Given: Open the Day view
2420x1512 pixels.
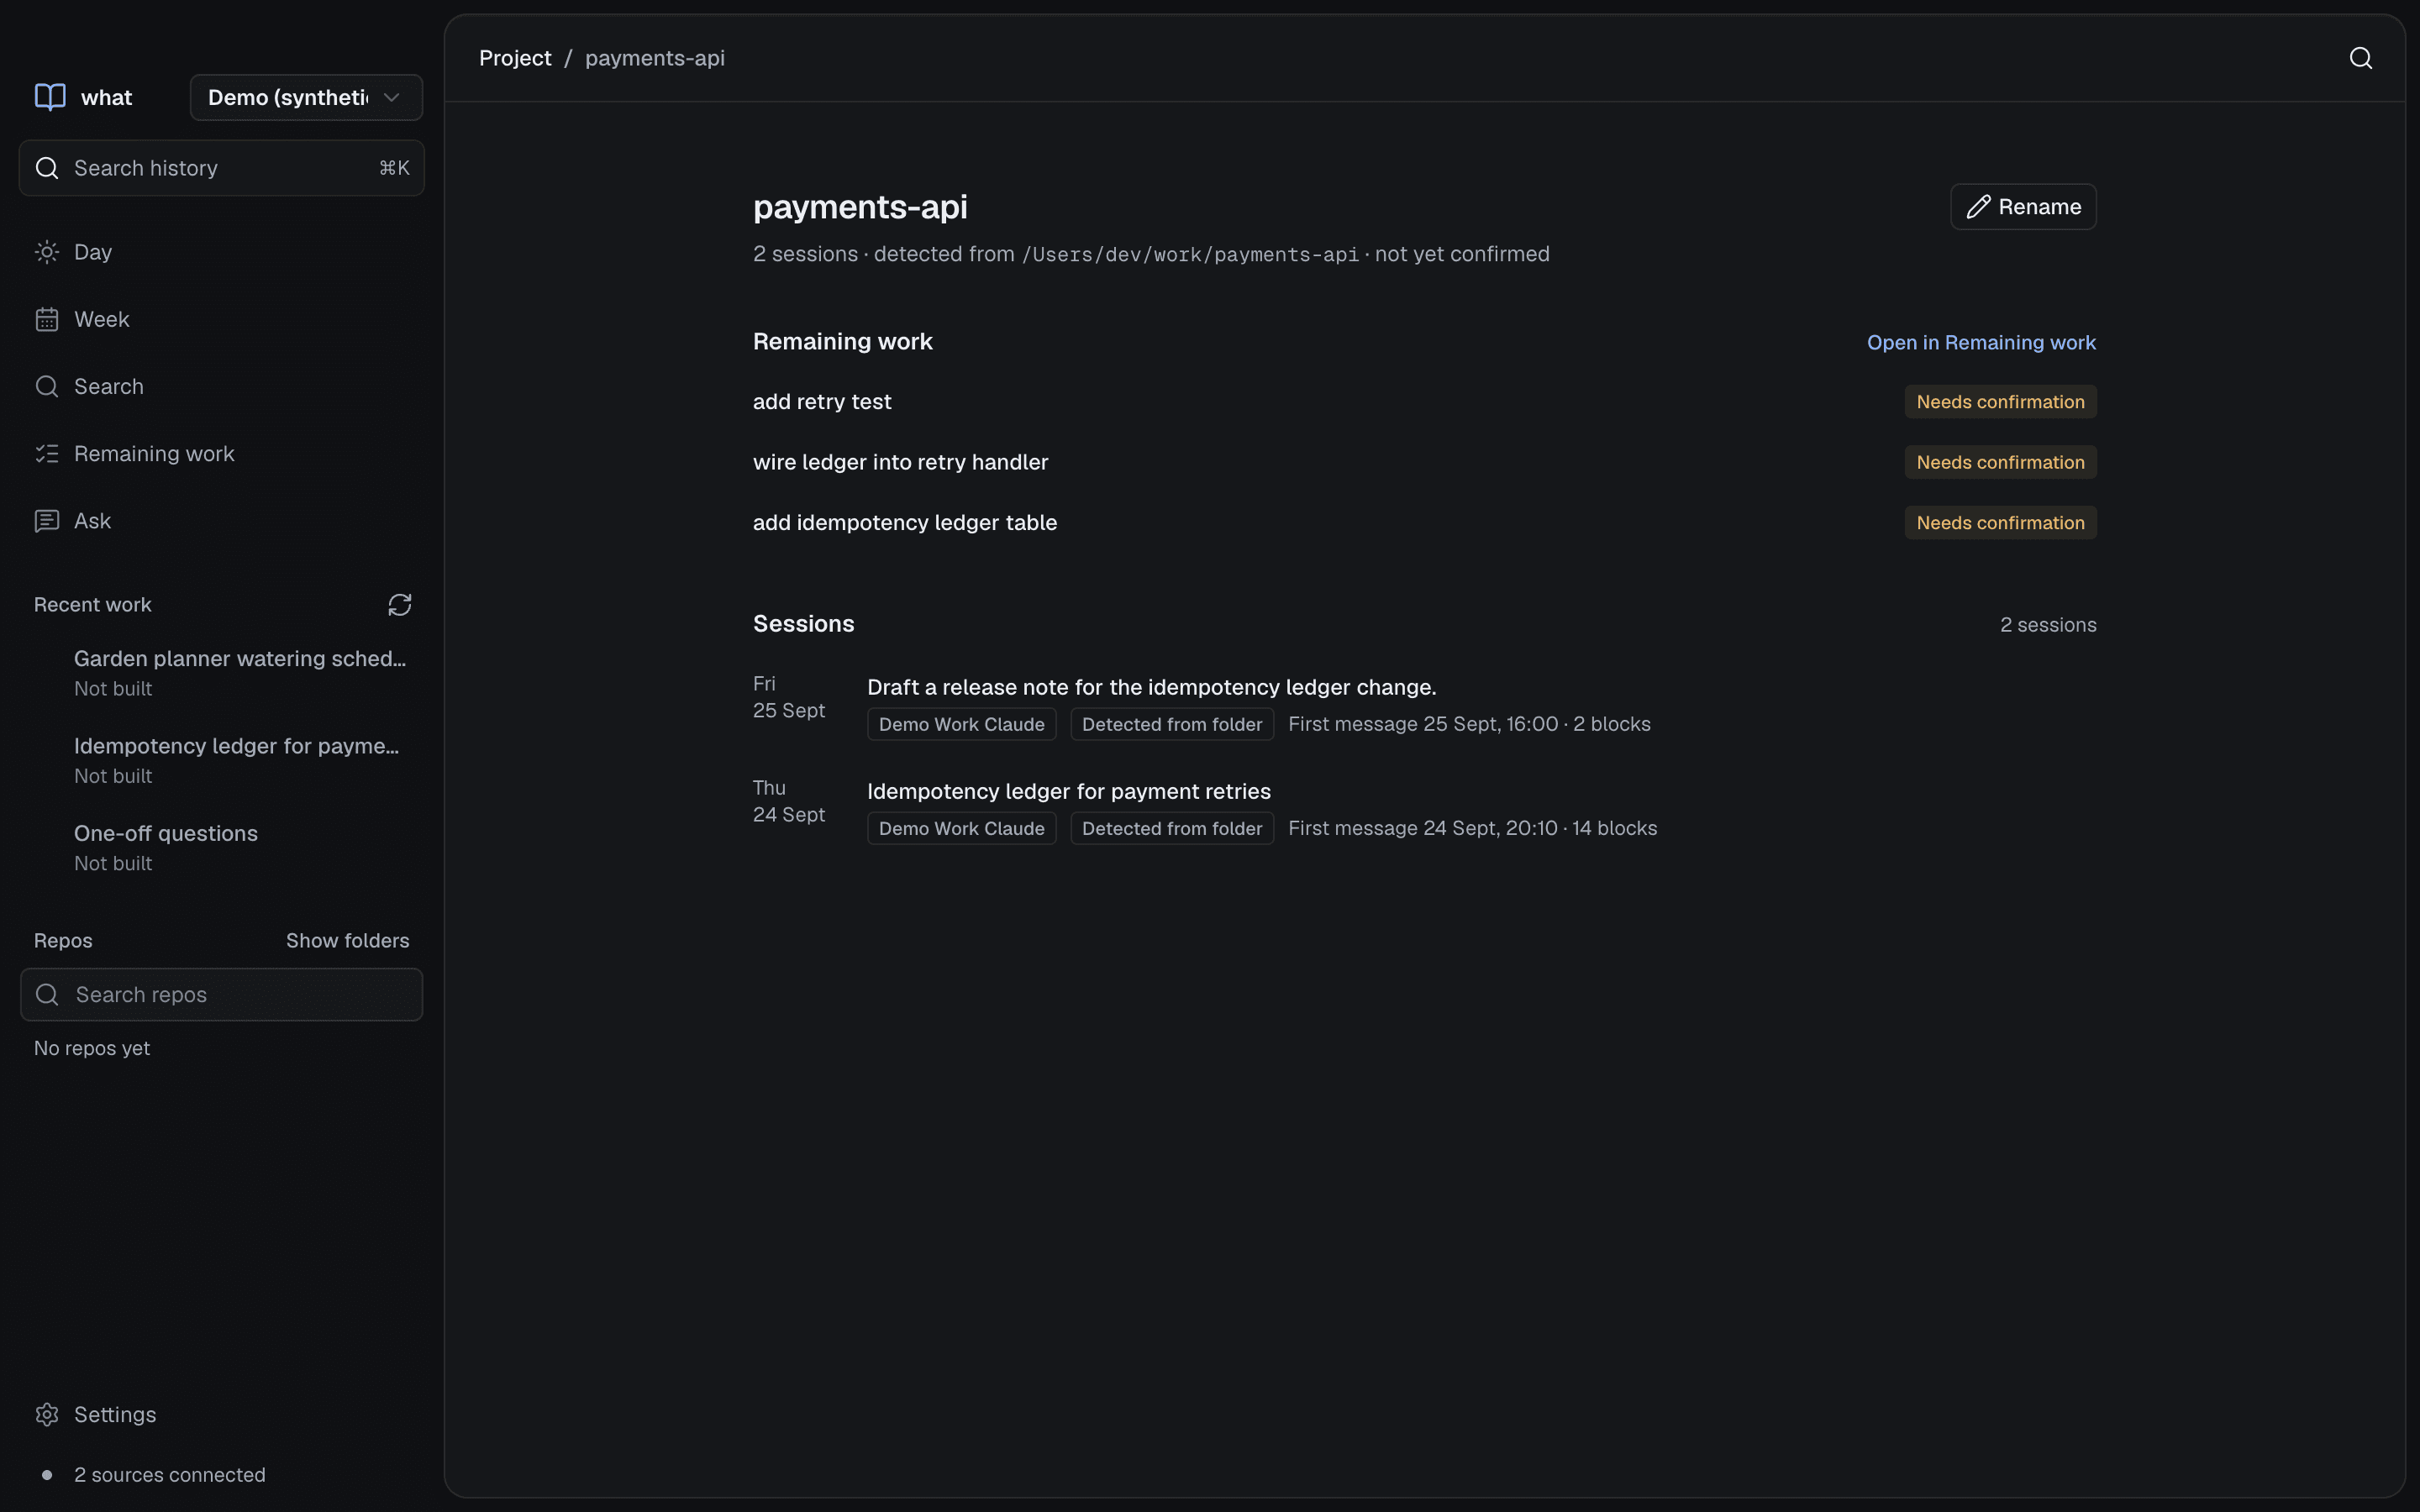Looking at the screenshot, I should point(222,252).
